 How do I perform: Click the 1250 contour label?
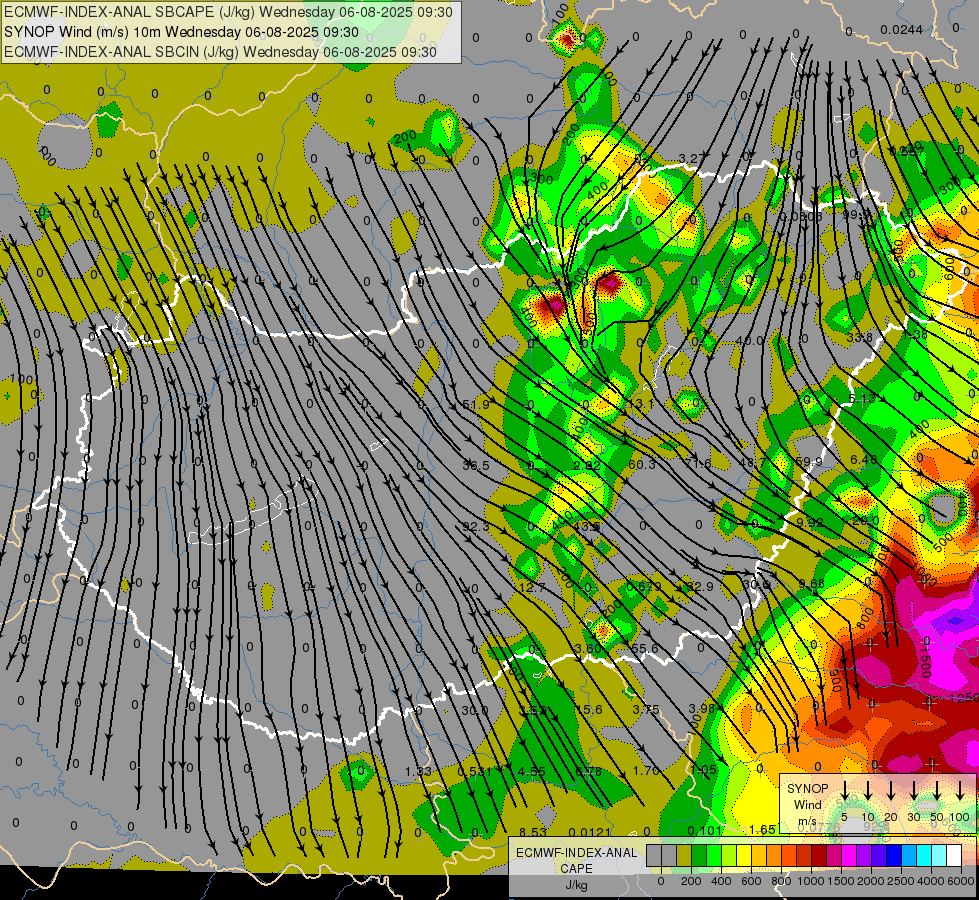coord(965,698)
